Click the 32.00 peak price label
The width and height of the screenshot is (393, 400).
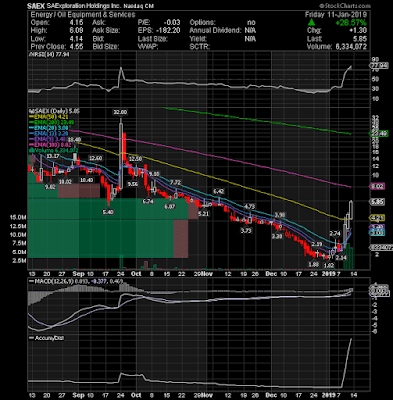(120, 112)
